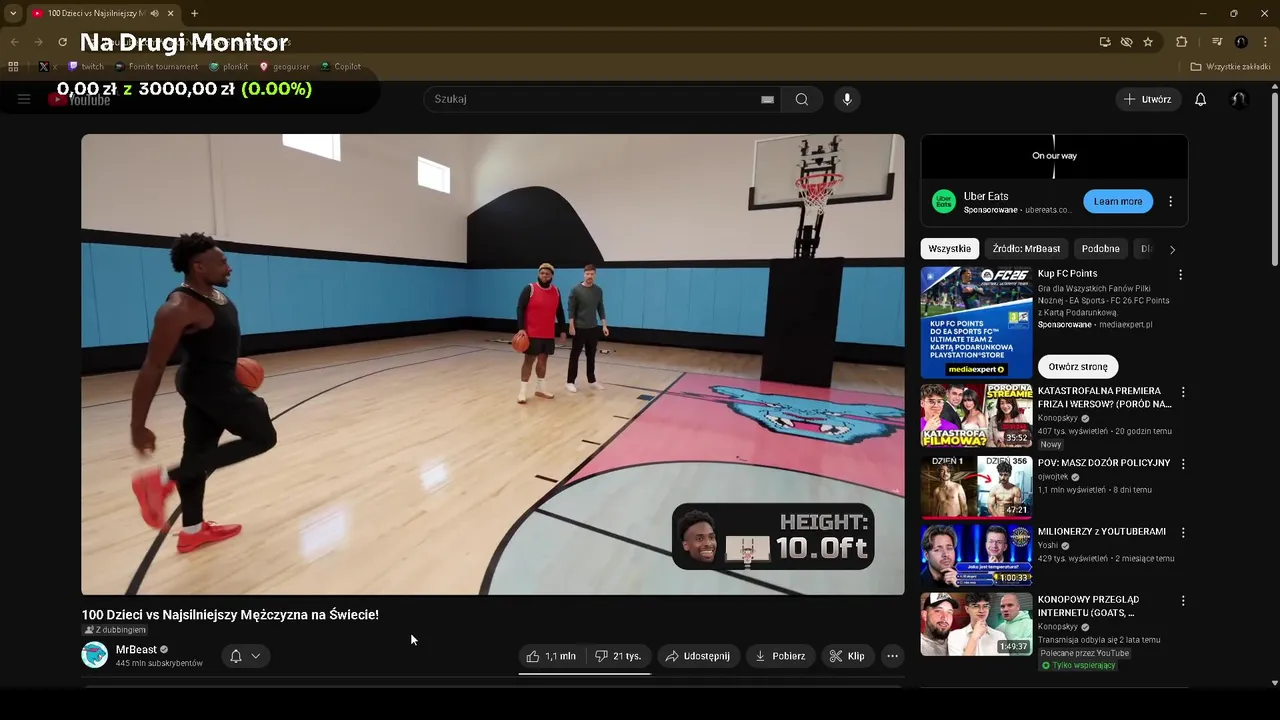Open the YouTube account avatar menu
This screenshot has height=720, width=1280.
click(x=1238, y=99)
